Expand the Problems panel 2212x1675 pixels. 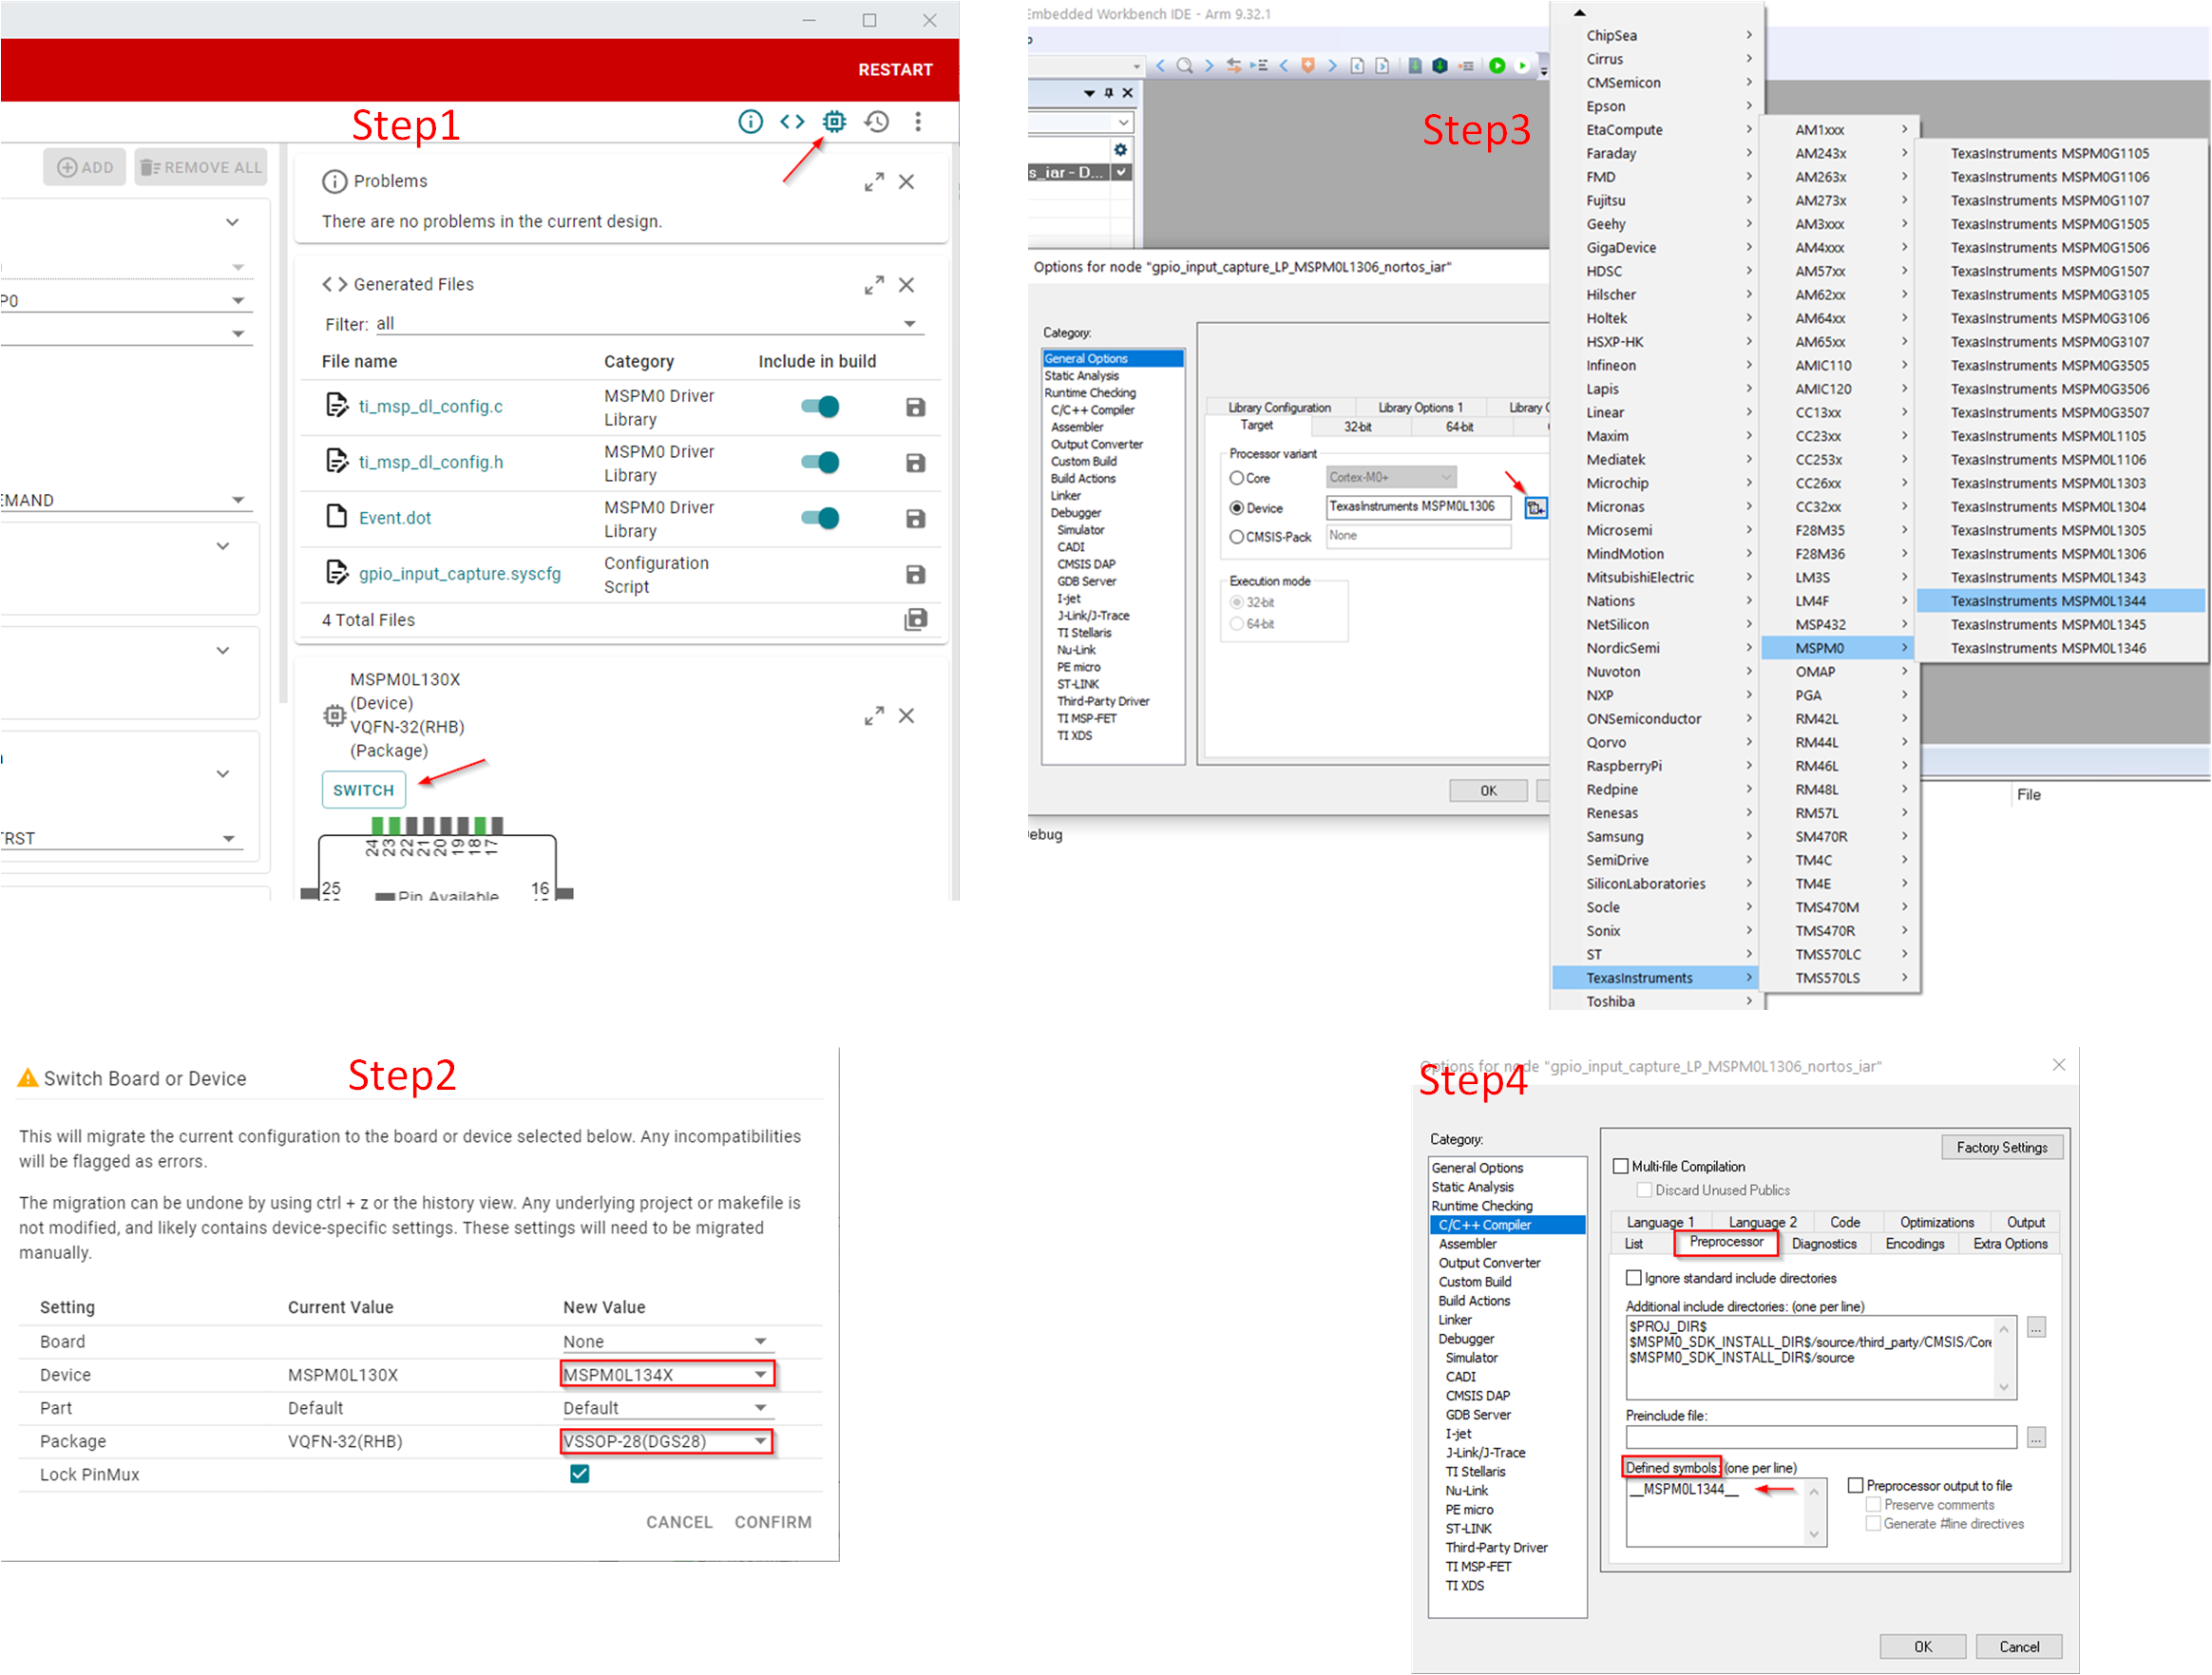point(874,182)
